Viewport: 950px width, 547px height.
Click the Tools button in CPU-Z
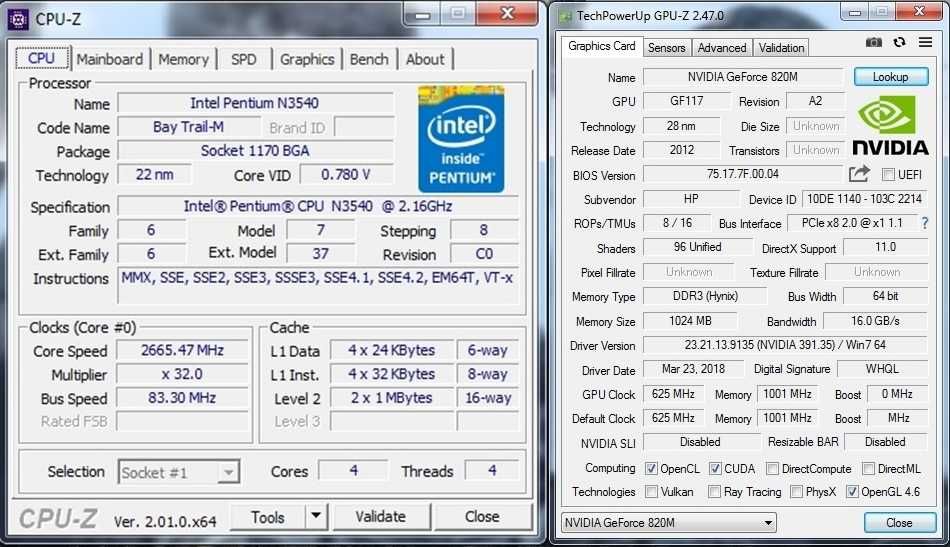click(x=268, y=517)
